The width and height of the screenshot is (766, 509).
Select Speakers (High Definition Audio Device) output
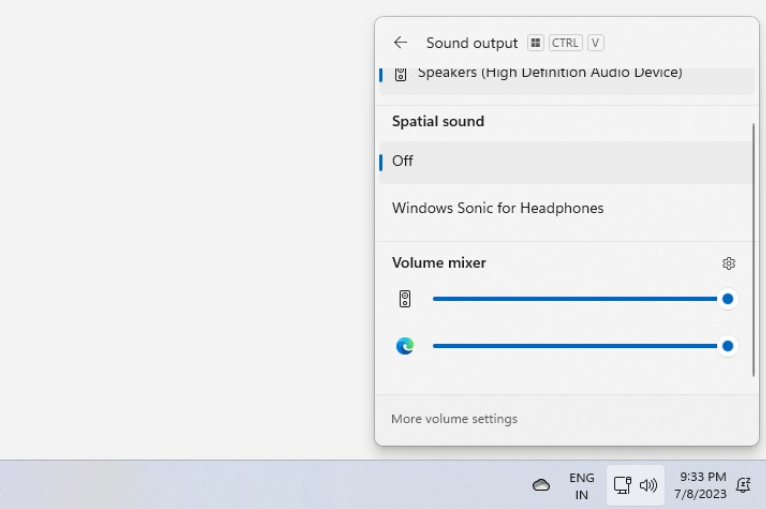[549, 73]
